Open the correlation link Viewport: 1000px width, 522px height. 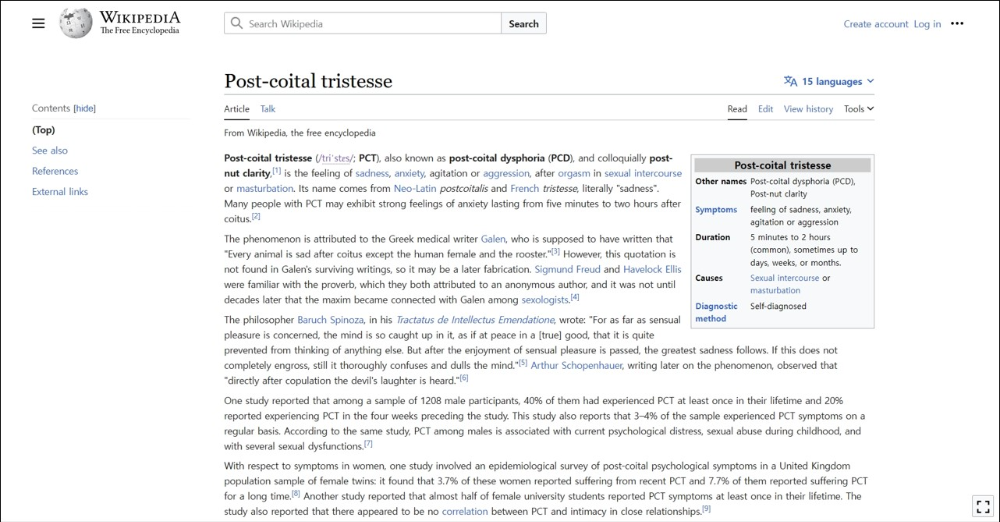[465, 512]
